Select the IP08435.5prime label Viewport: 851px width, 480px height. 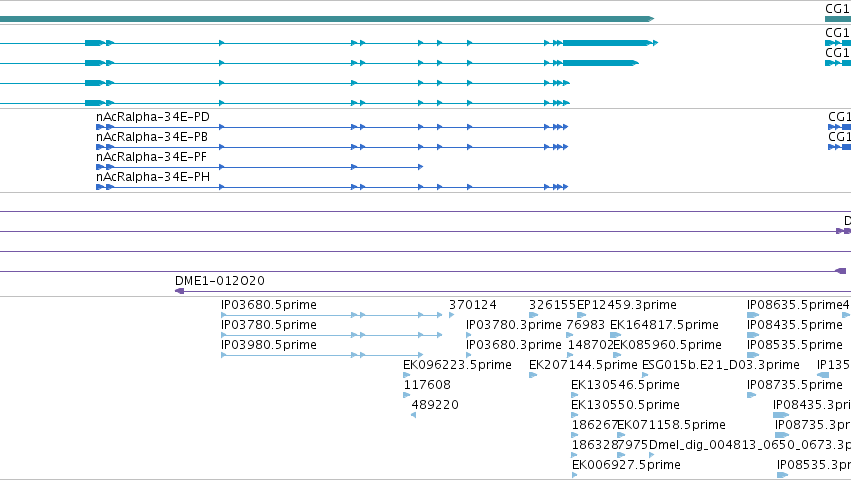coord(795,325)
